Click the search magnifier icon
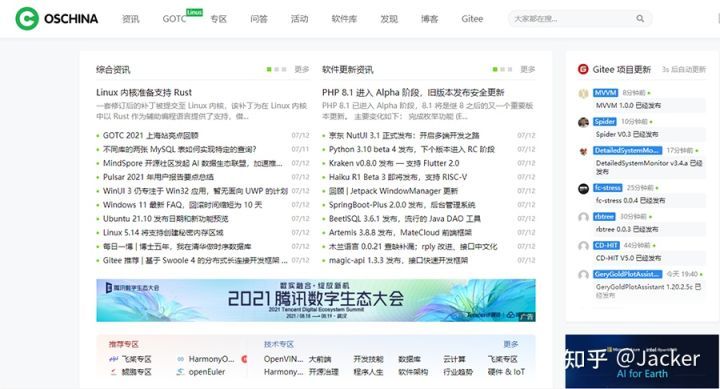The height and width of the screenshot is (389, 720). [x=640, y=19]
